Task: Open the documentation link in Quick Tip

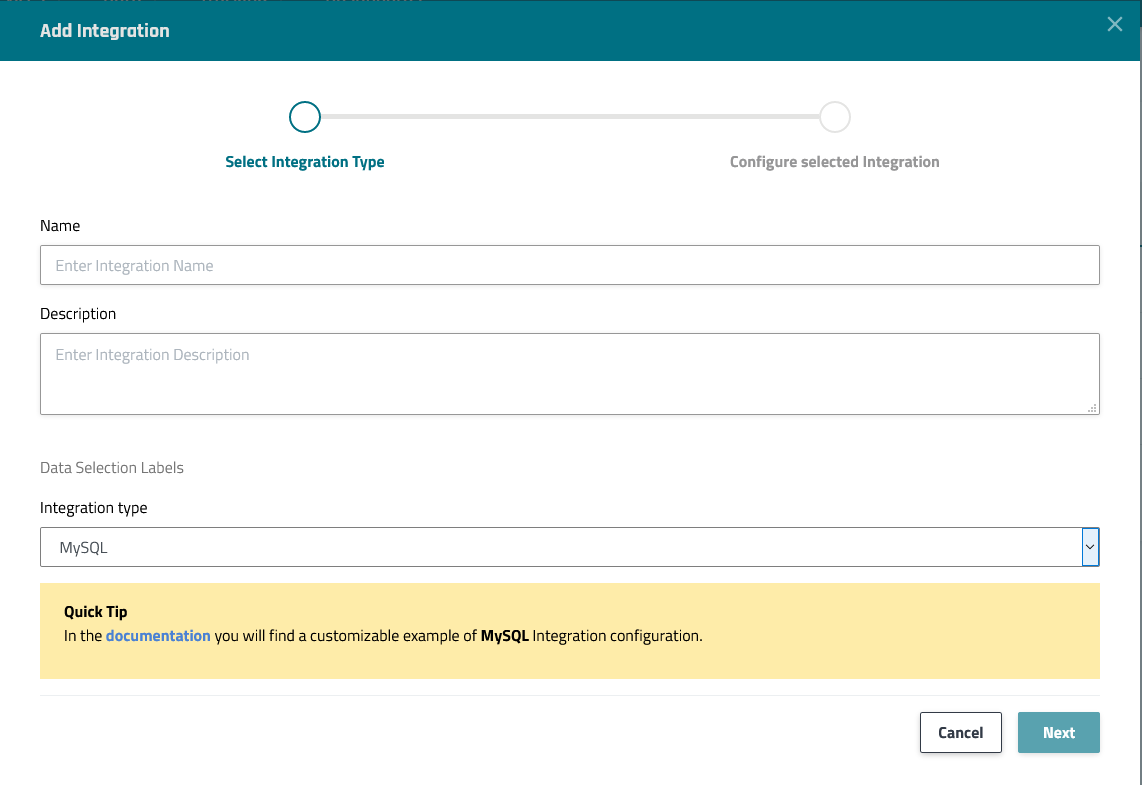Action: coord(158,635)
